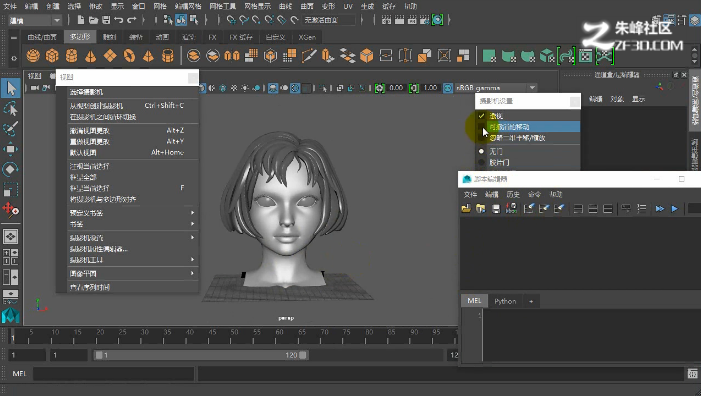Close the camera settings torn-off panel
The height and width of the screenshot is (396, 701).
[x=575, y=102]
